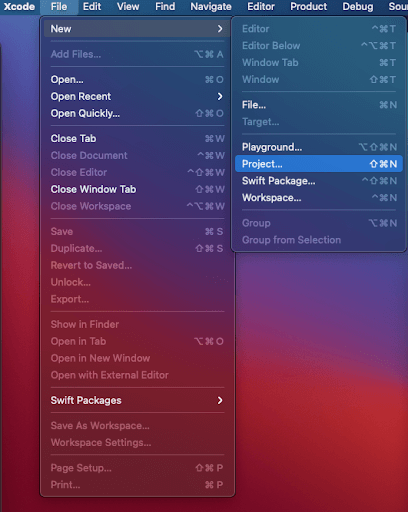408x512 pixels.
Task: Expand the Open Recent submenu arrow
Action: 220,97
